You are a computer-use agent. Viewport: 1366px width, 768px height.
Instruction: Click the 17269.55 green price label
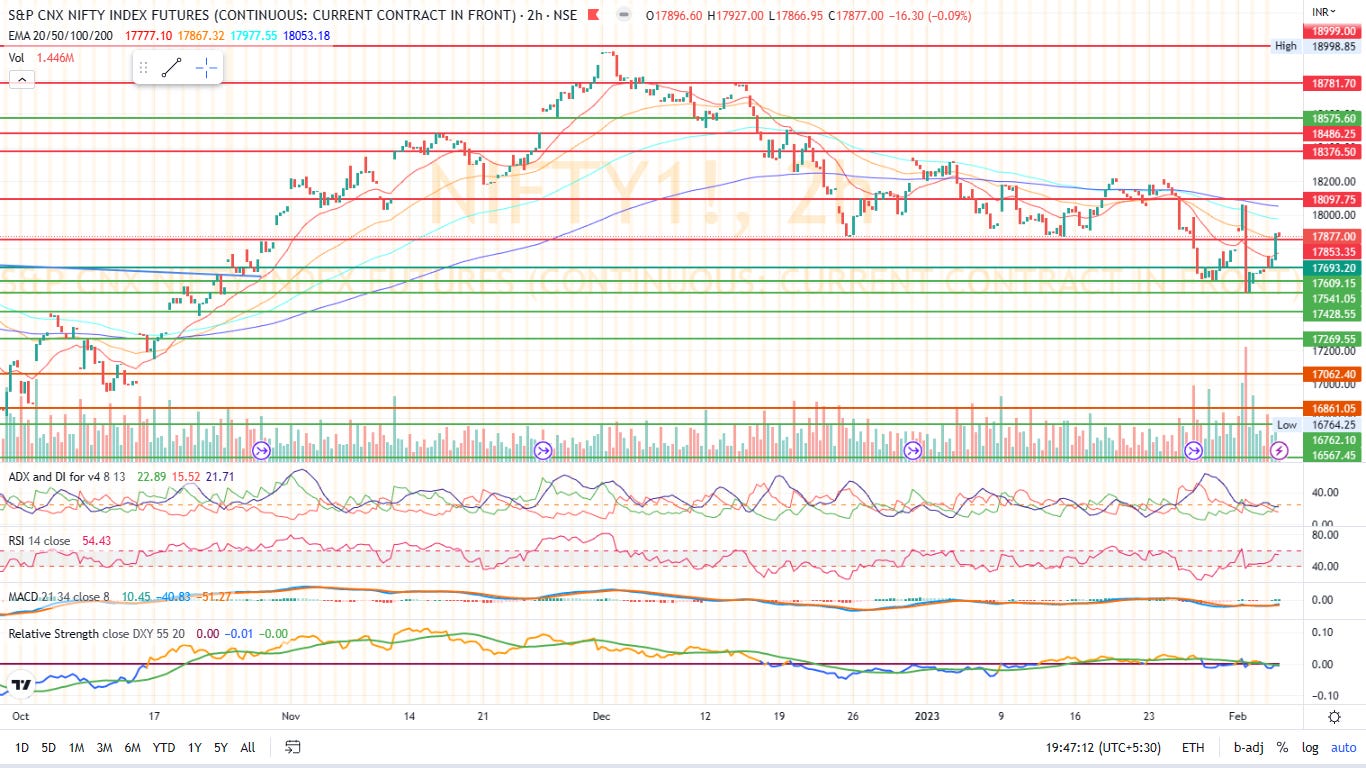pyautogui.click(x=1333, y=339)
